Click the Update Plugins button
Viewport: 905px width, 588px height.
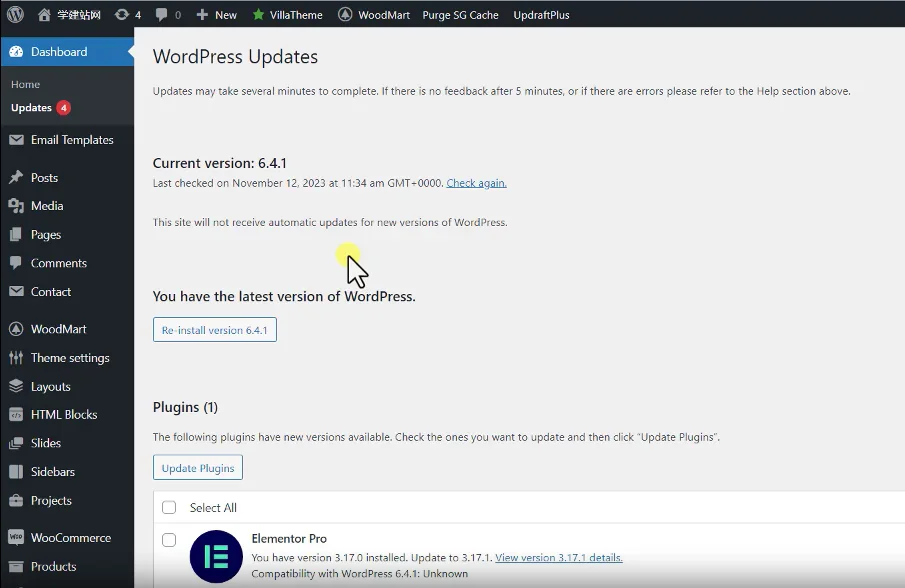click(198, 467)
